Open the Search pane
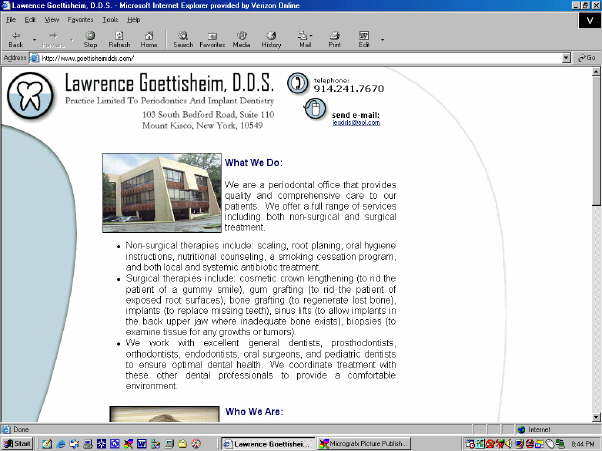The width and height of the screenshot is (602, 451). 183,40
